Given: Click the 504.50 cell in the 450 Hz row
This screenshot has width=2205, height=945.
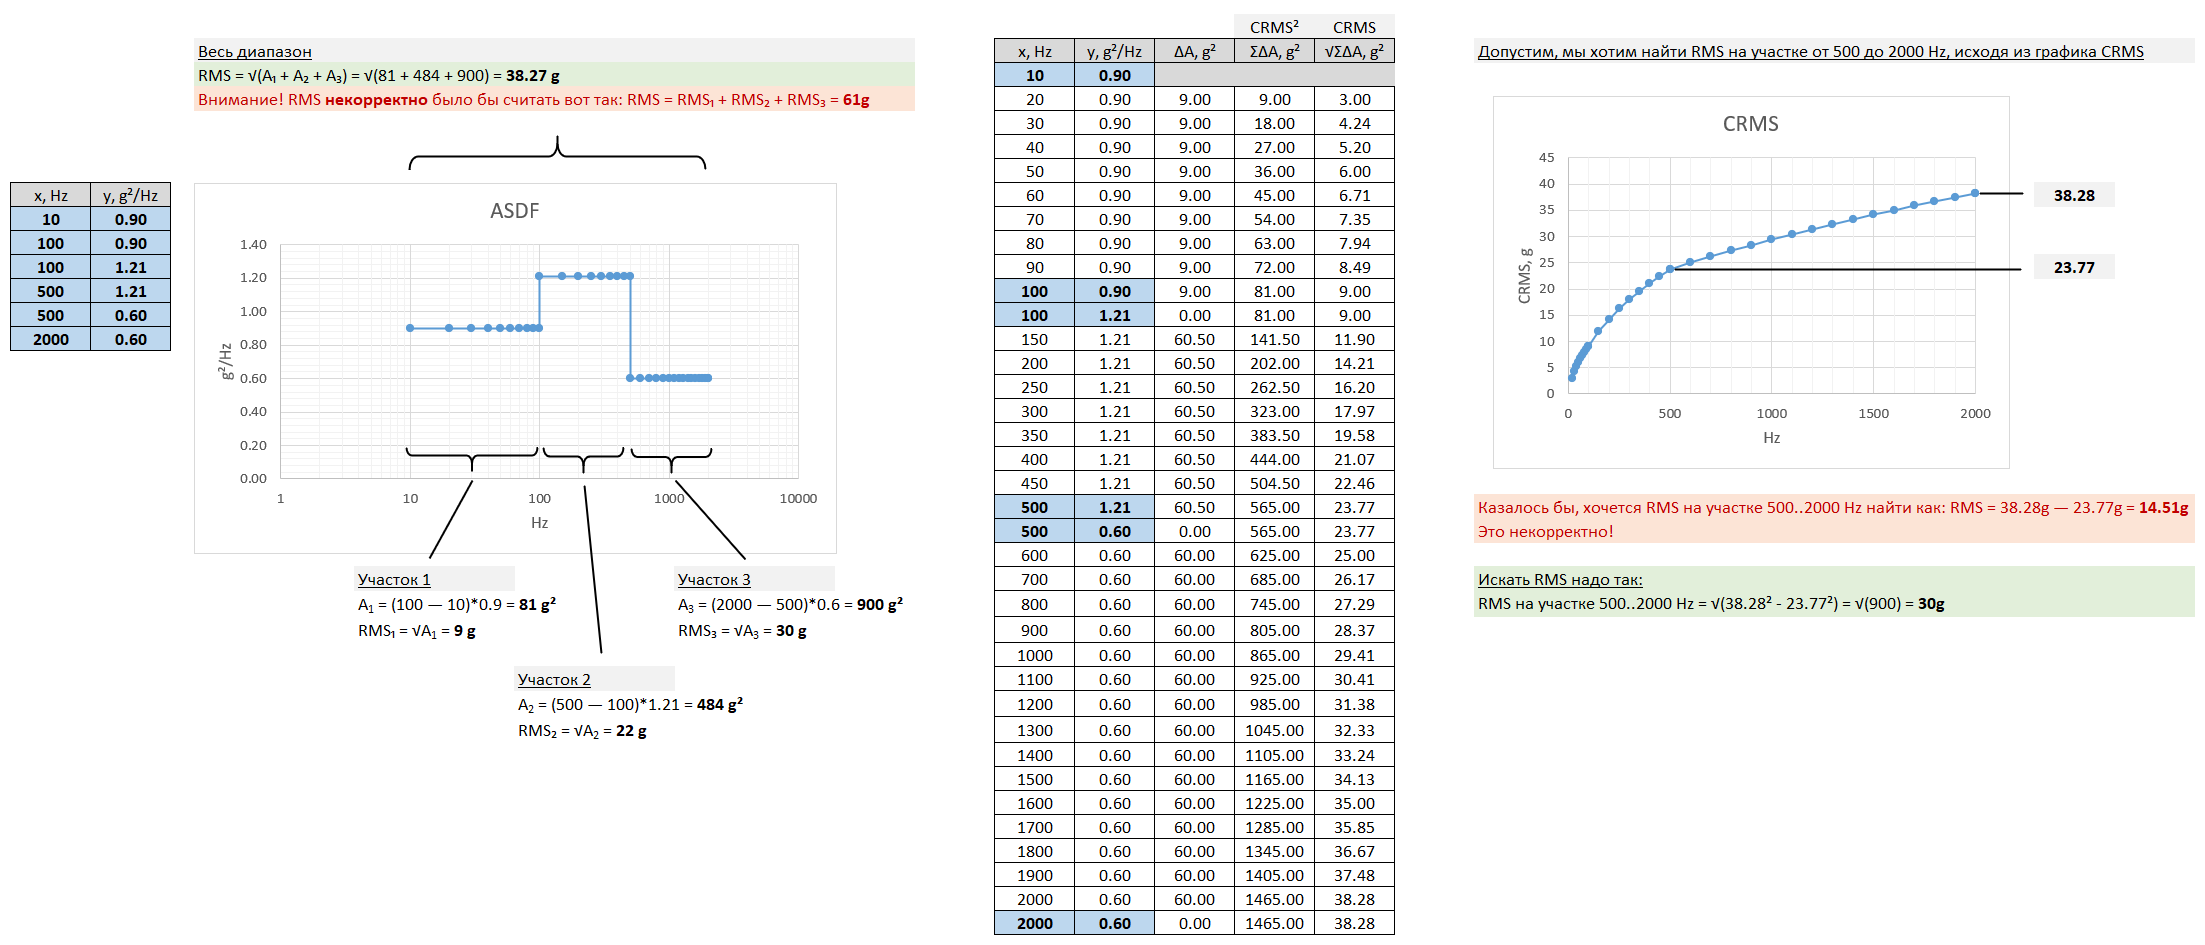Looking at the screenshot, I should coord(1275,483).
